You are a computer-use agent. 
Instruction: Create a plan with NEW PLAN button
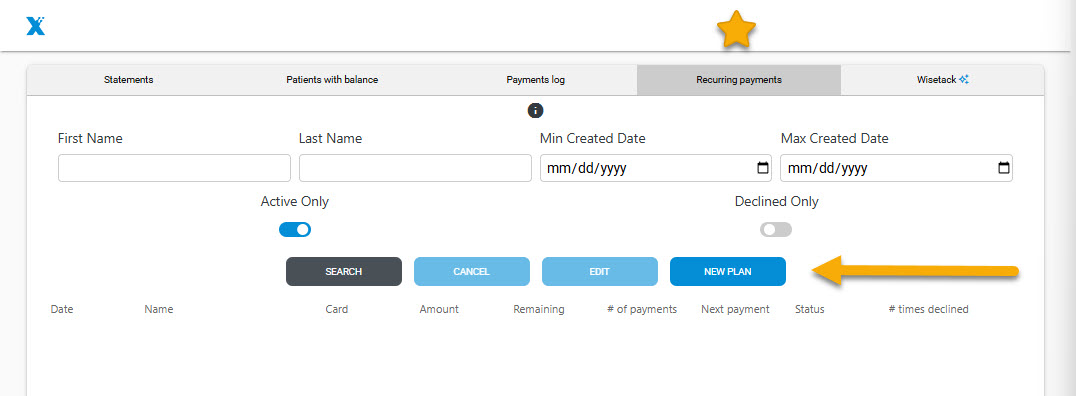pos(727,272)
